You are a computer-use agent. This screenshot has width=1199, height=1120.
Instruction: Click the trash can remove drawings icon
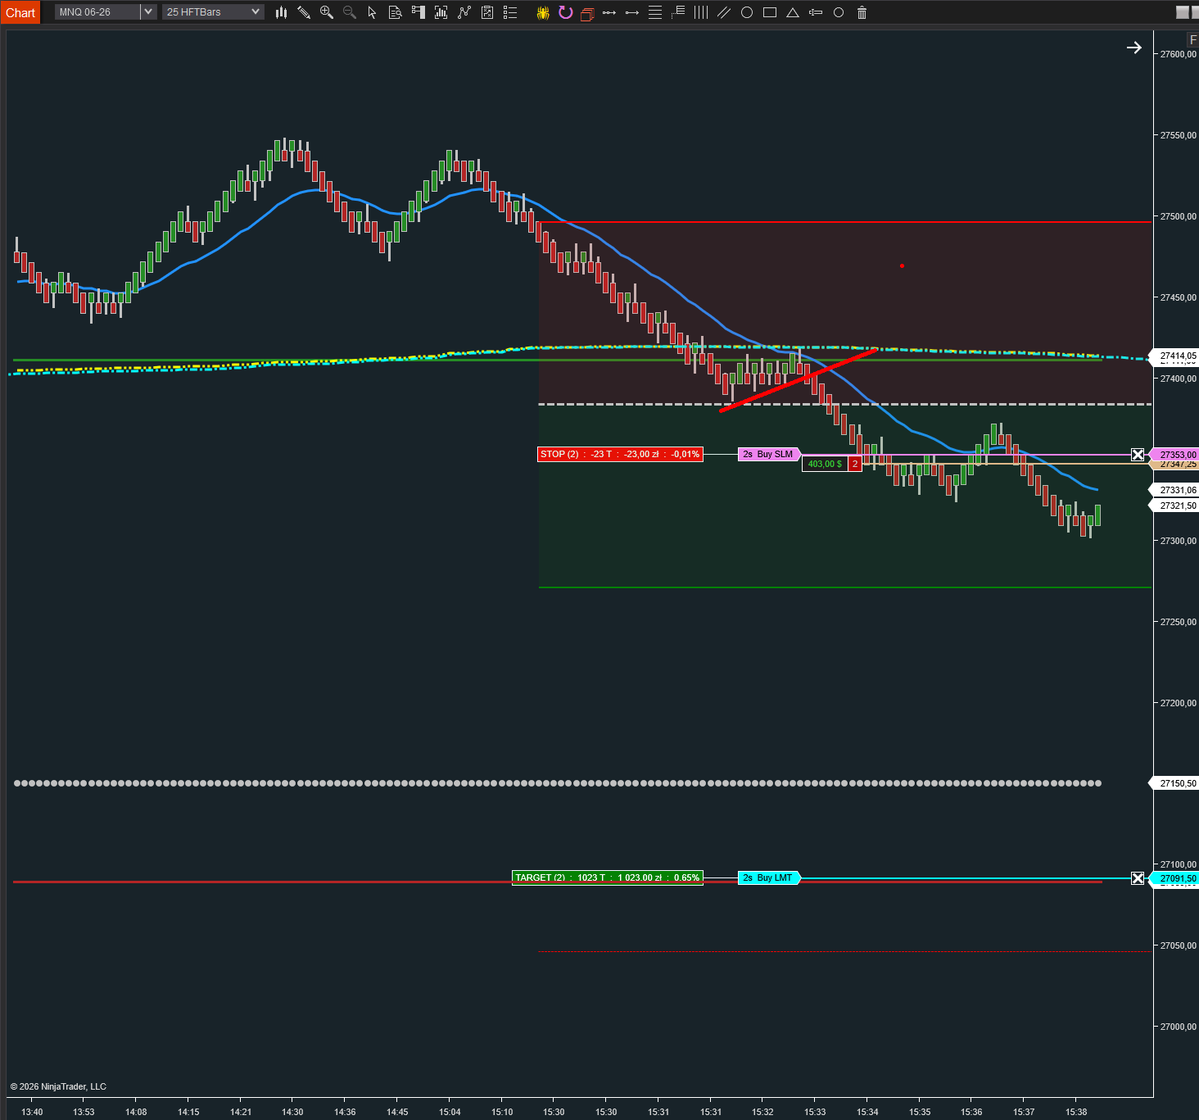(862, 12)
